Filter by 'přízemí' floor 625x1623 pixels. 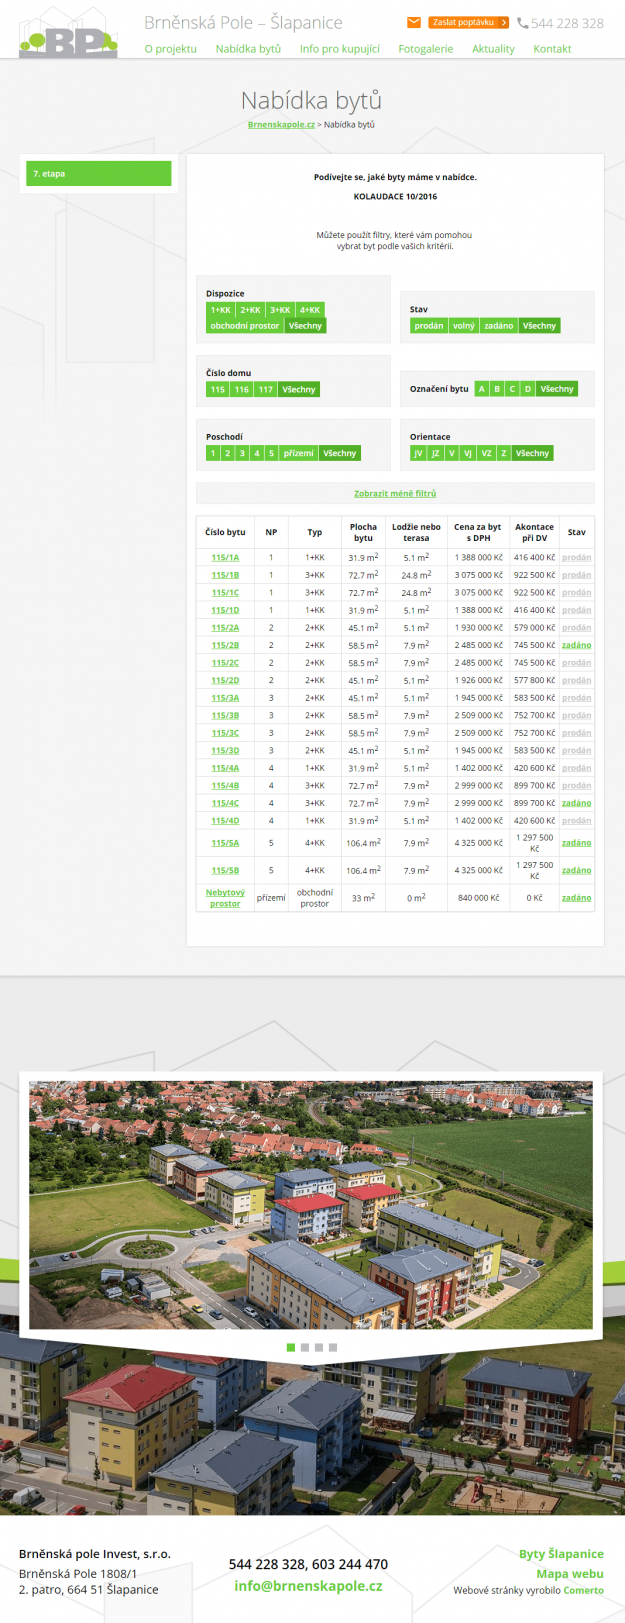click(x=298, y=453)
